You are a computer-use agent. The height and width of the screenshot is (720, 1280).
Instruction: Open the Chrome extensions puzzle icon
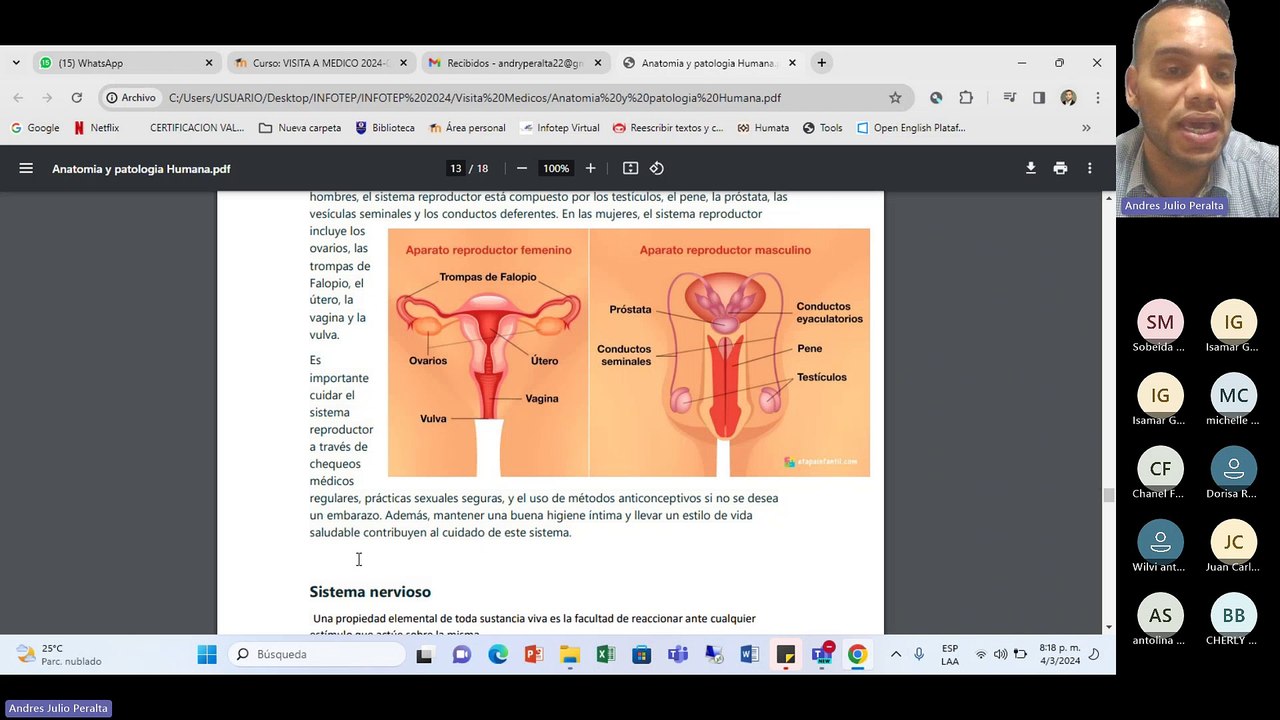click(x=966, y=98)
